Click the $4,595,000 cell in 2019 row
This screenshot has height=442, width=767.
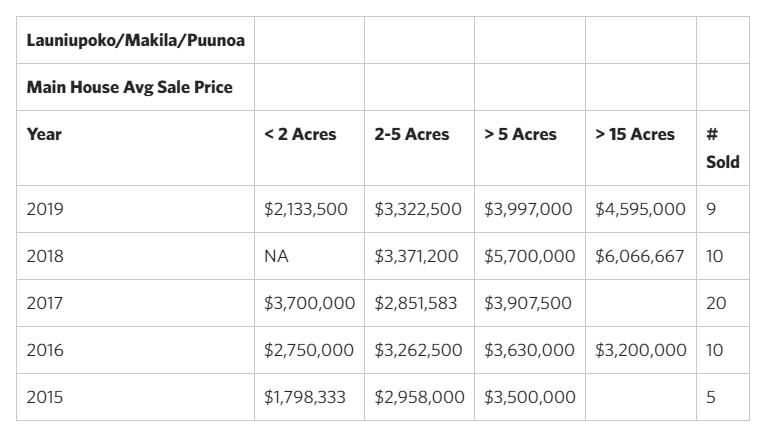[641, 209]
